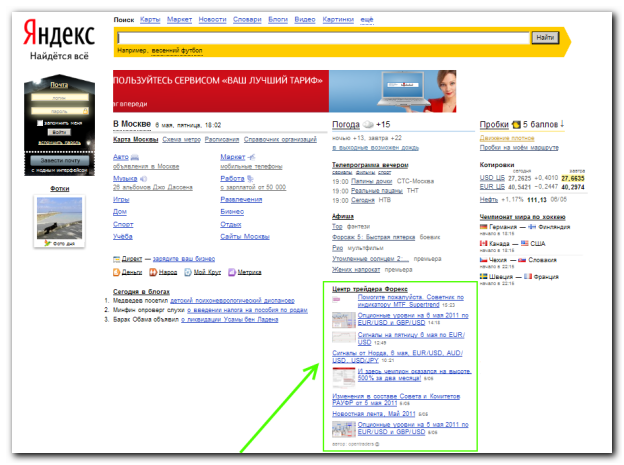Click the Войти login button
624x465 pixels.
[59, 132]
